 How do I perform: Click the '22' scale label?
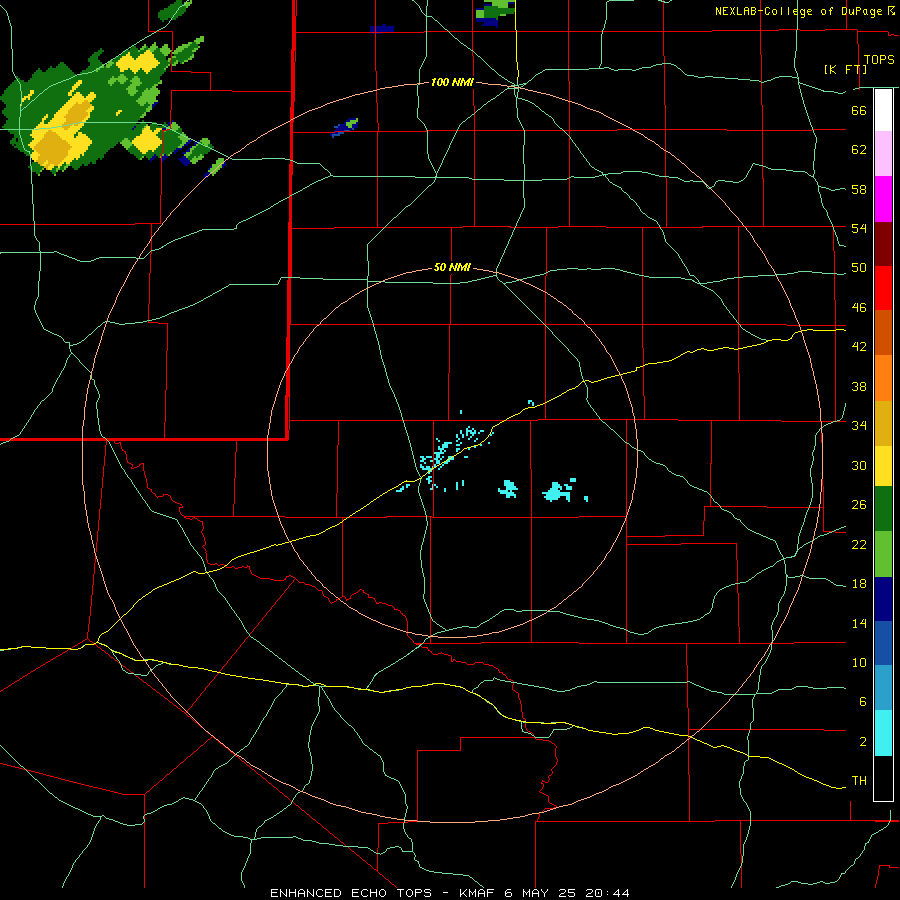click(859, 544)
